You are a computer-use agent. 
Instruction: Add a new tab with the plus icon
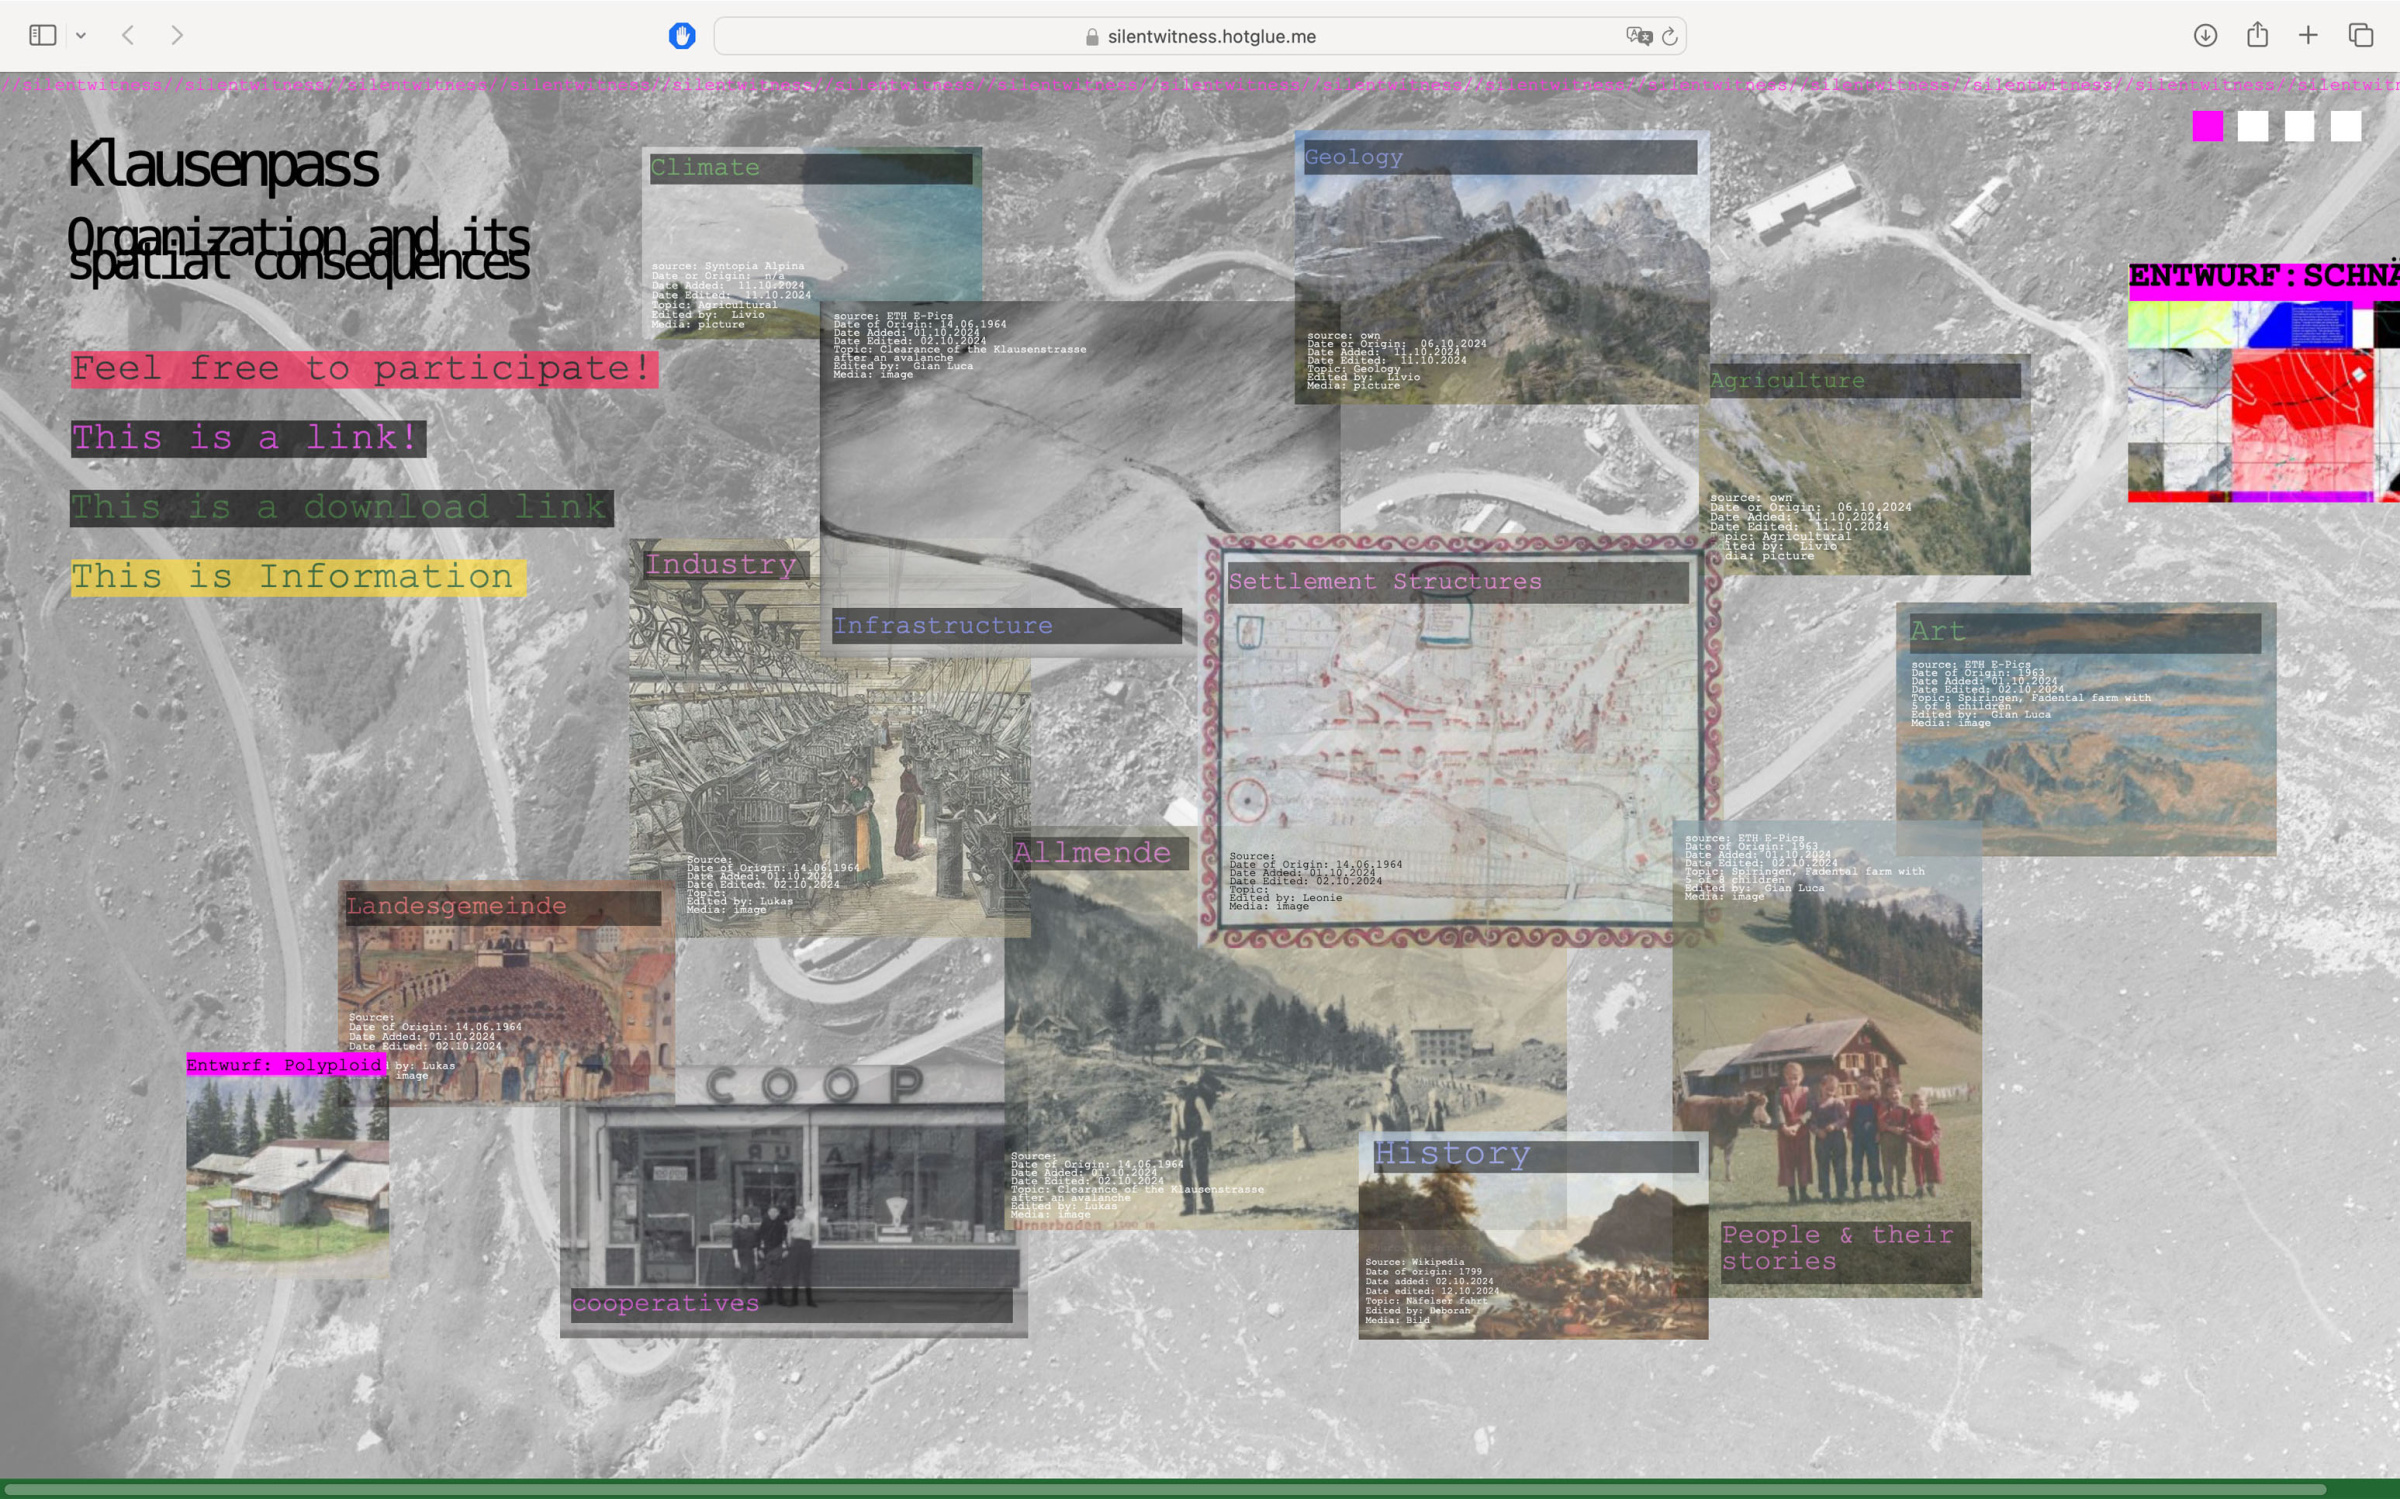(x=2308, y=36)
